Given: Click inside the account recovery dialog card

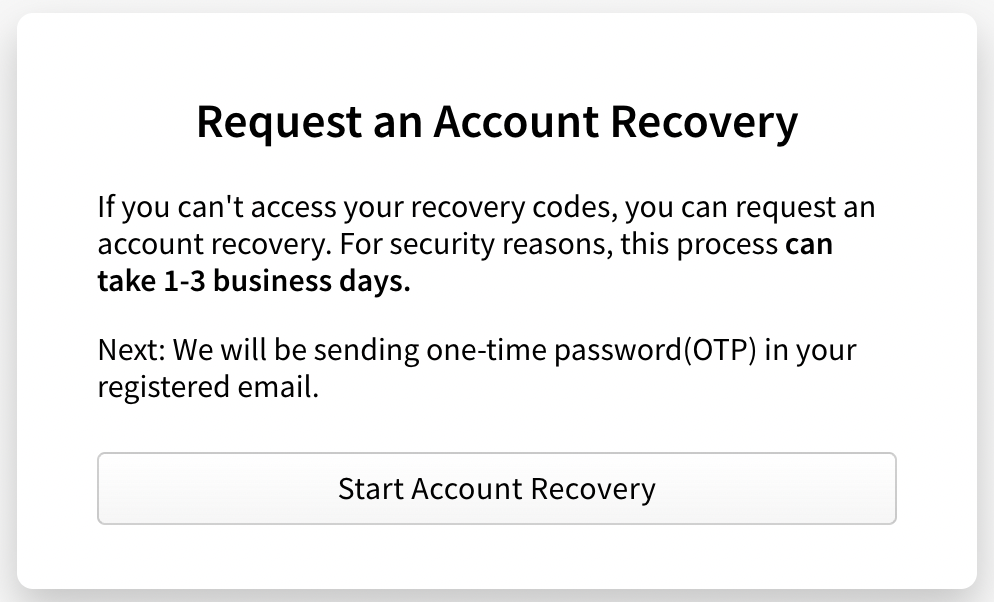Looking at the screenshot, I should click(497, 420).
